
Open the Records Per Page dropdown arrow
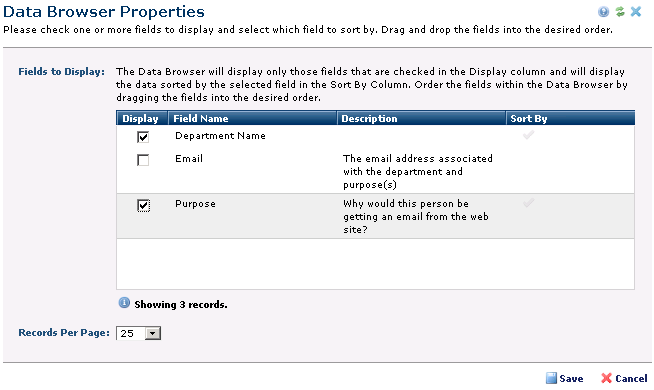(153, 333)
